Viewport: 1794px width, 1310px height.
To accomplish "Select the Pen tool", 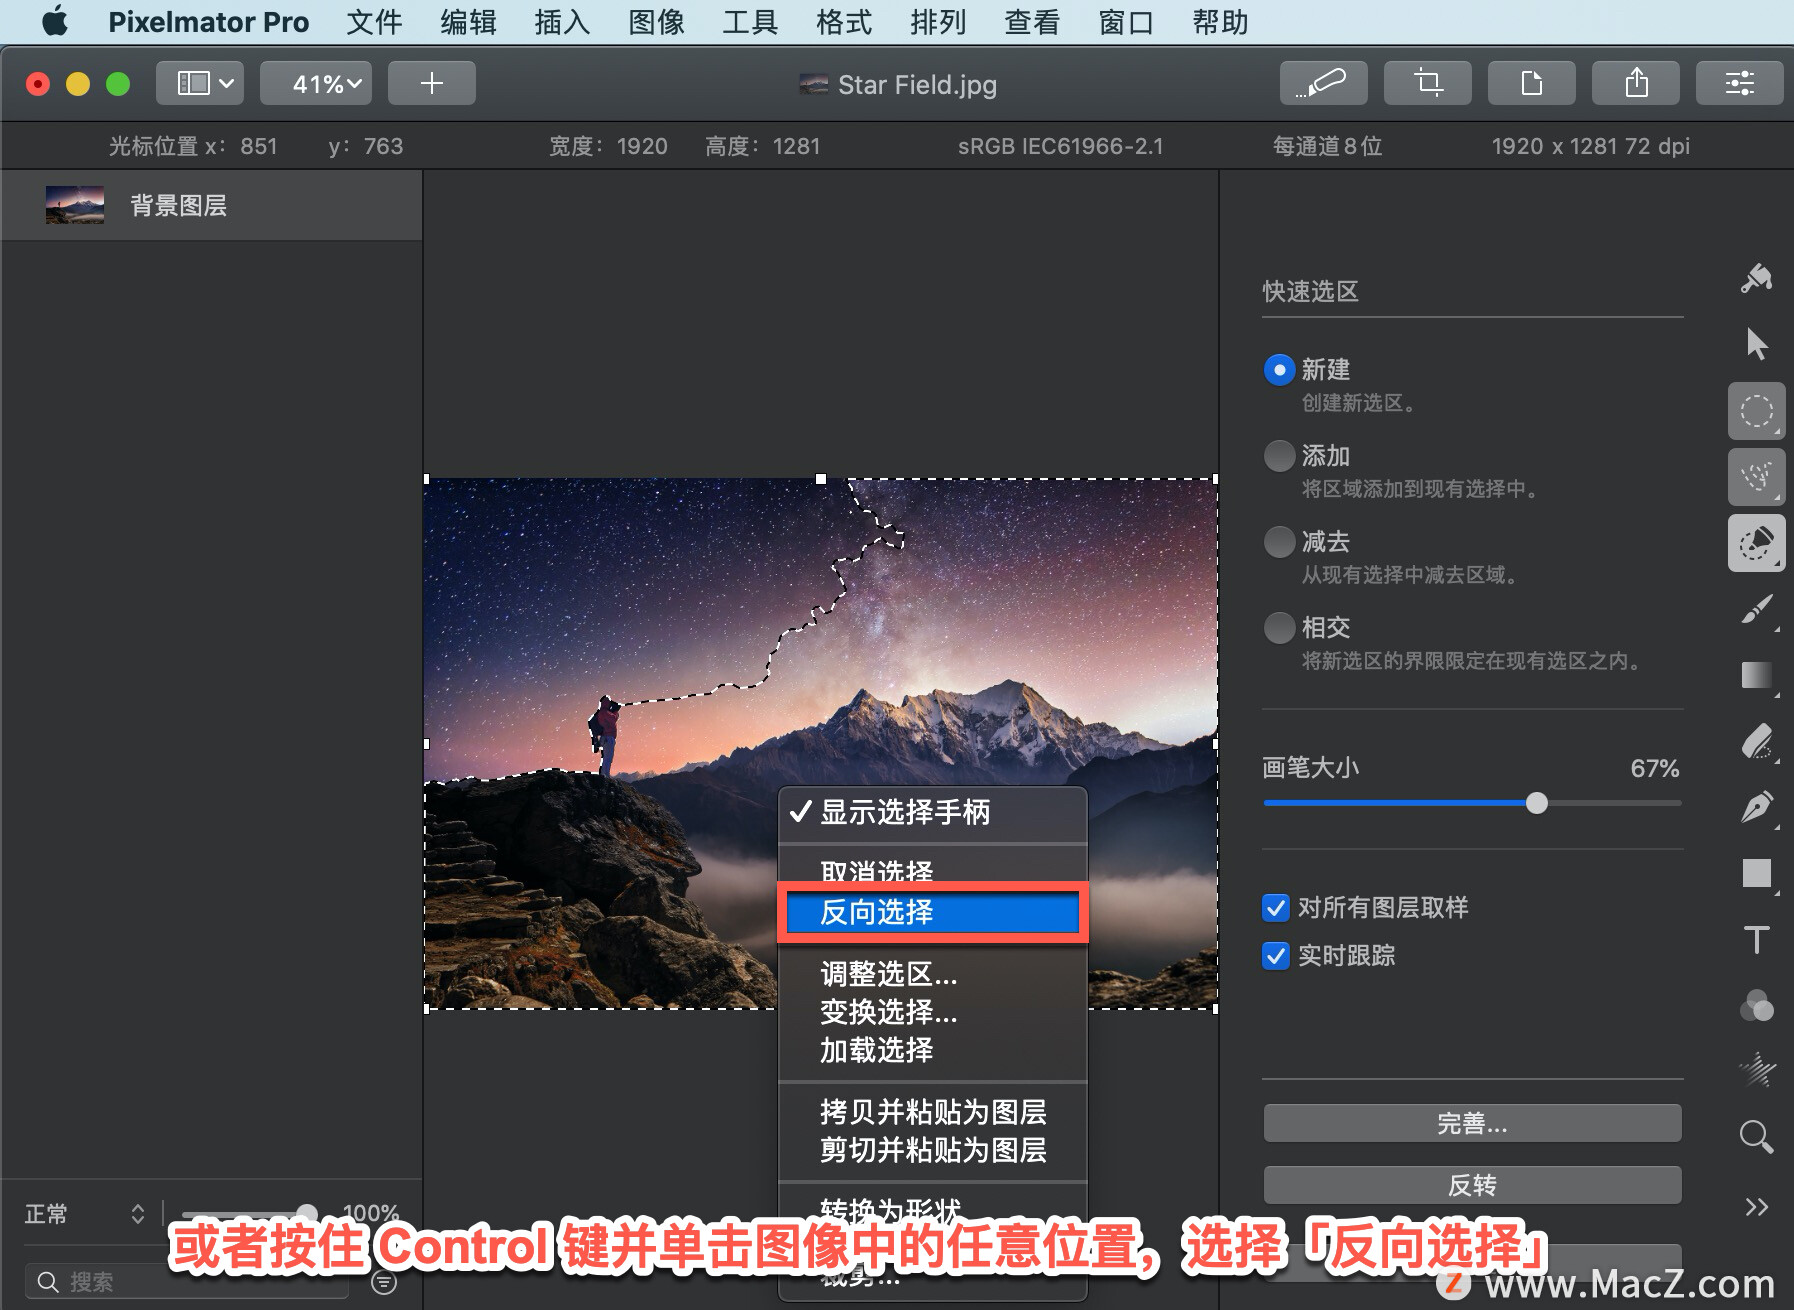I will [x=1756, y=807].
